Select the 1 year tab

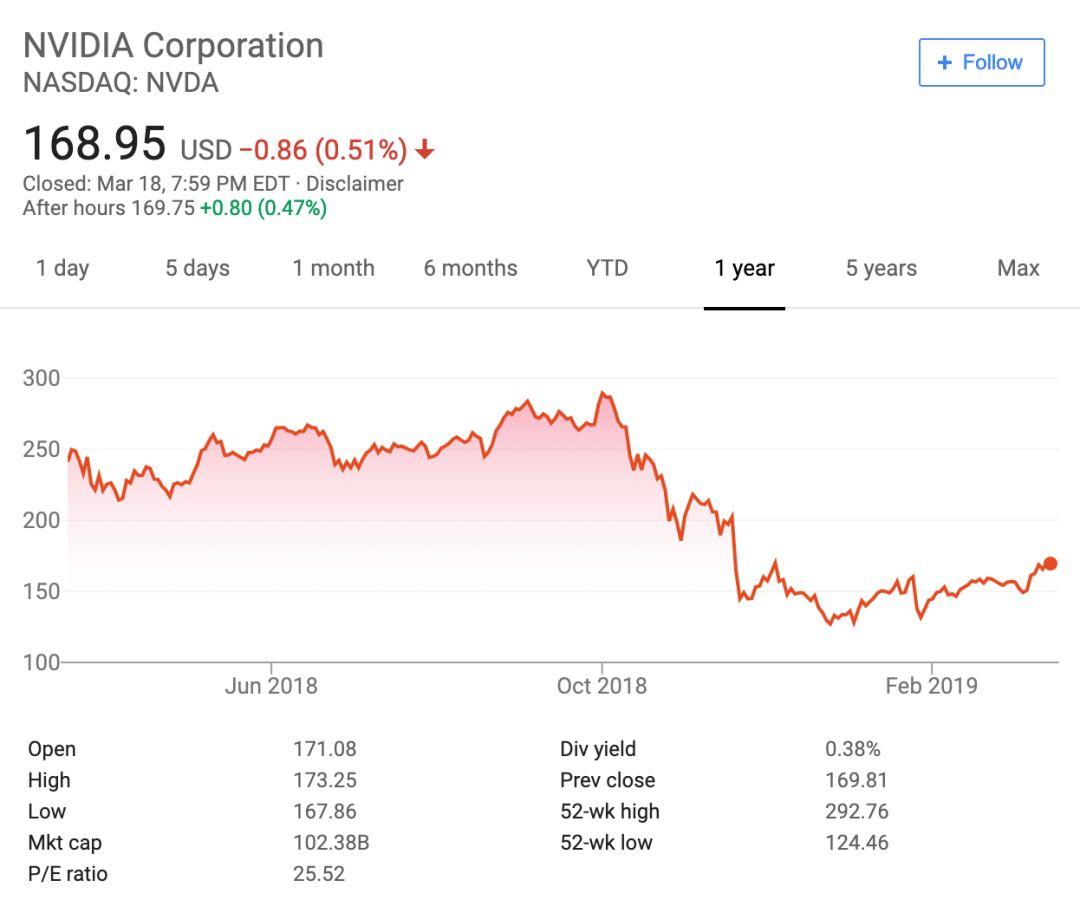point(745,268)
